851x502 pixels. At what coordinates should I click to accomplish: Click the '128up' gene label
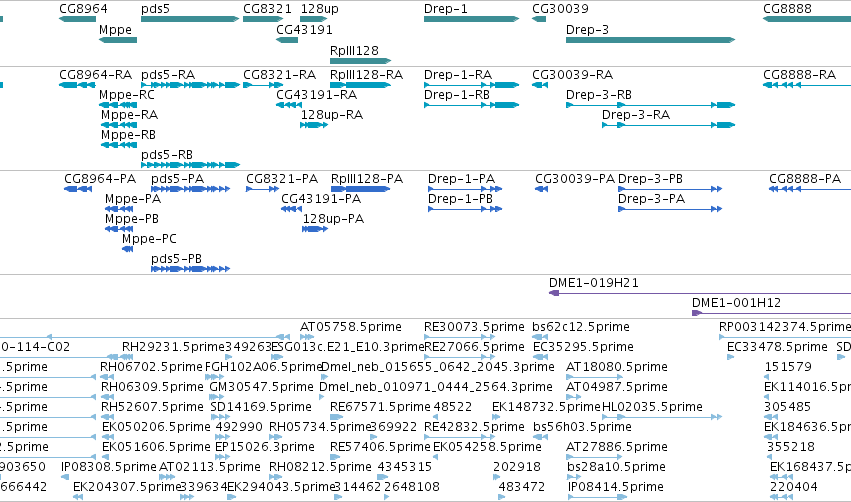point(320,9)
